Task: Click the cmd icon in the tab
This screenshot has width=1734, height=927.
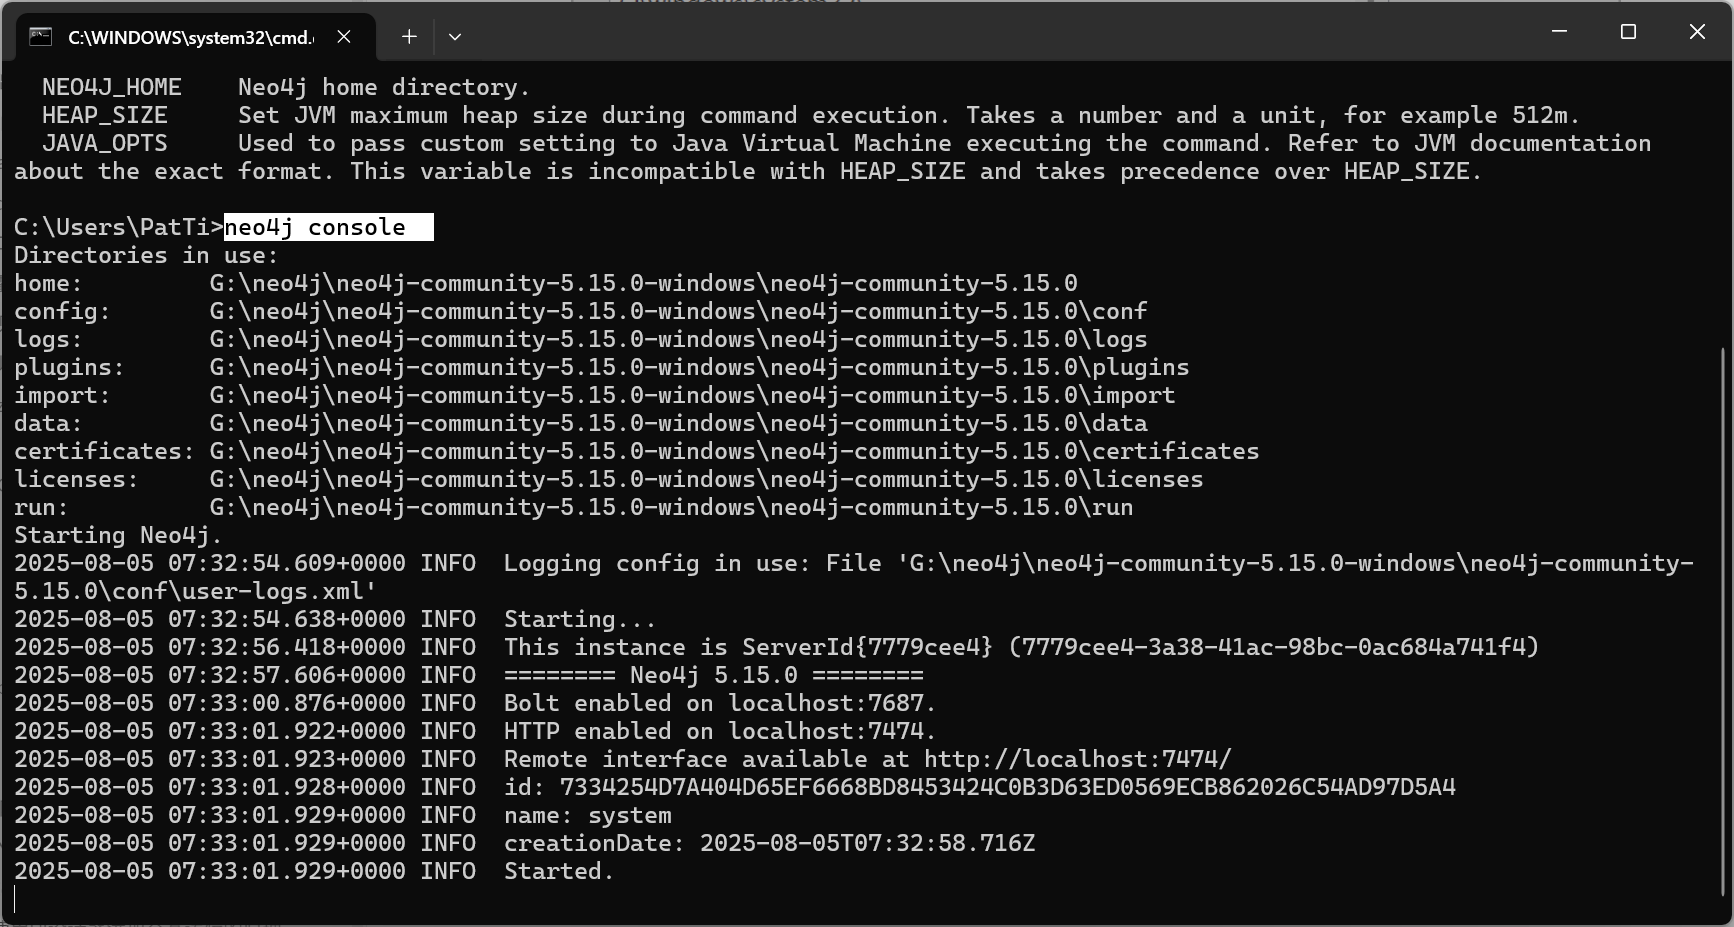Action: pos(40,37)
